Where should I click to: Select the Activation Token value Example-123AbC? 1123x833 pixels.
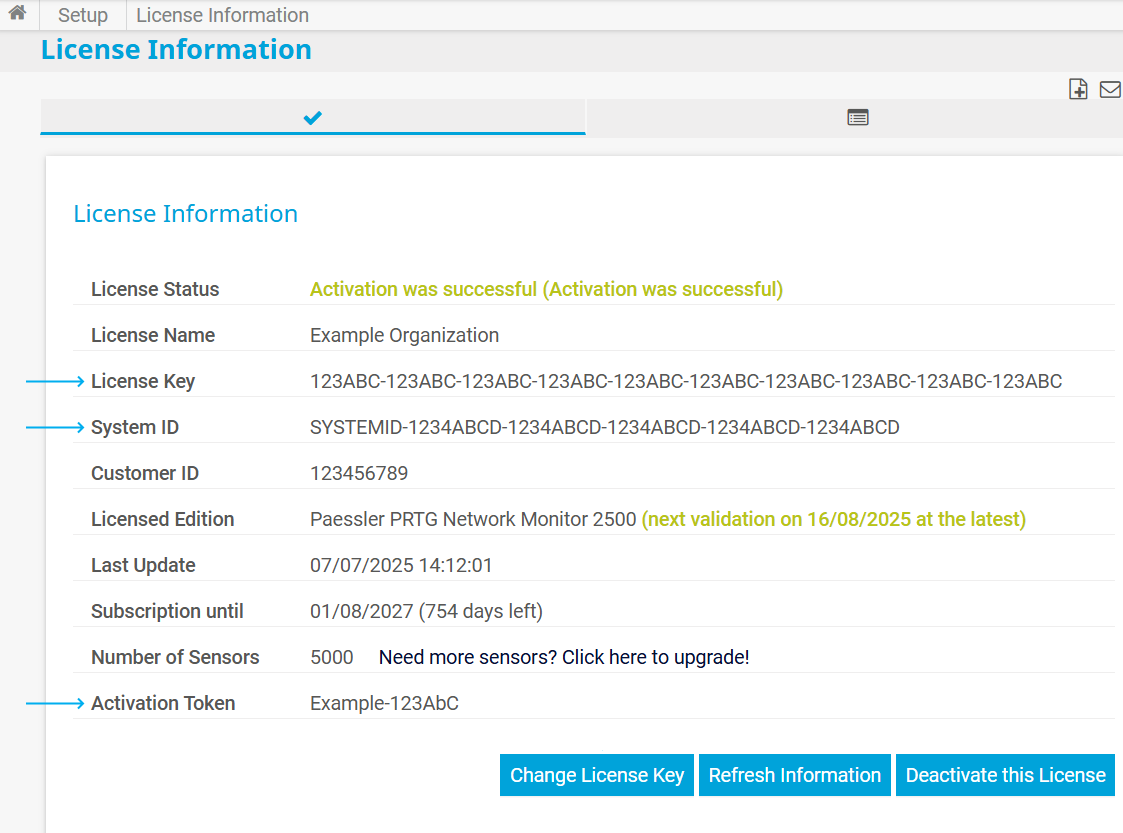click(384, 703)
